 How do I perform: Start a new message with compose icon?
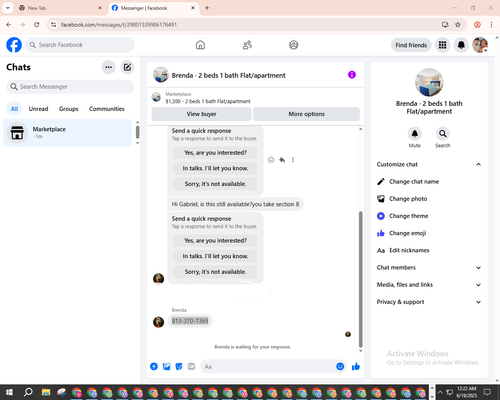(127, 67)
